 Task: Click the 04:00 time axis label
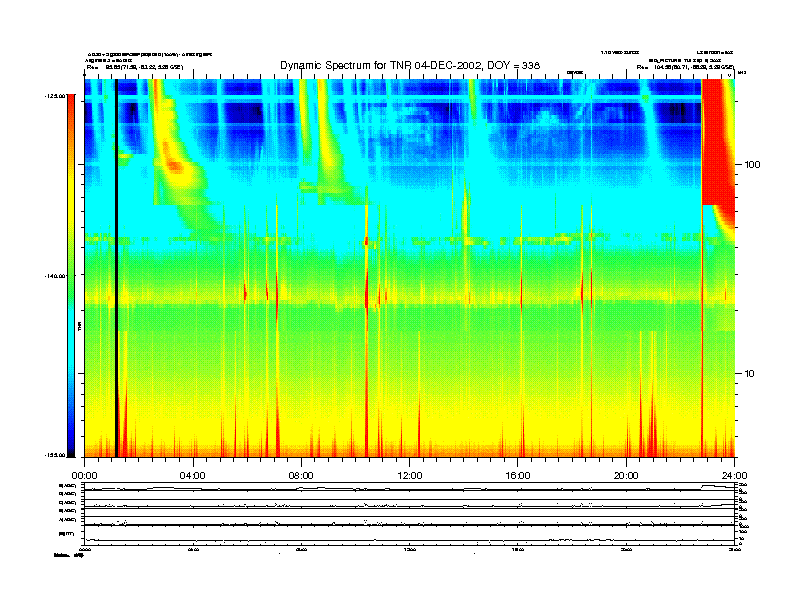pos(193,476)
